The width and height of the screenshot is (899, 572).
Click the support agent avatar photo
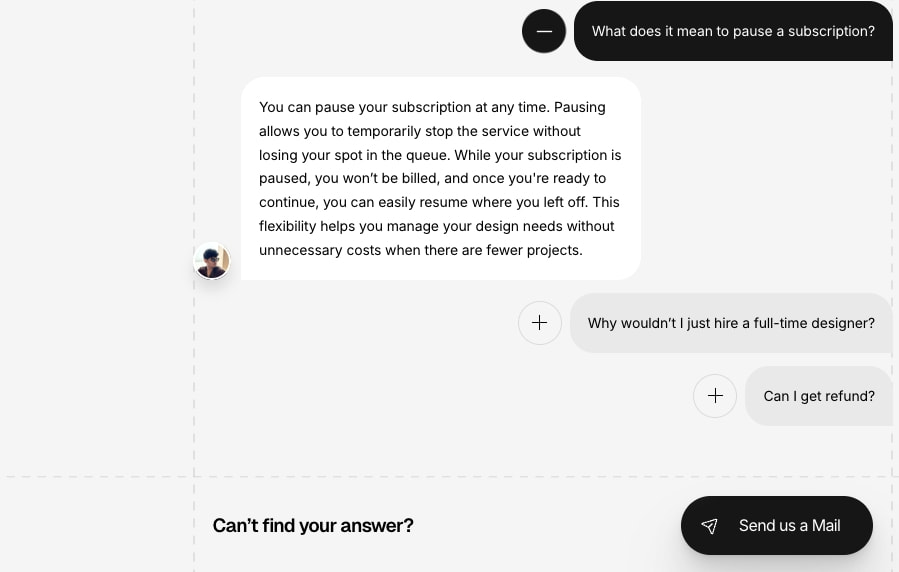click(212, 261)
